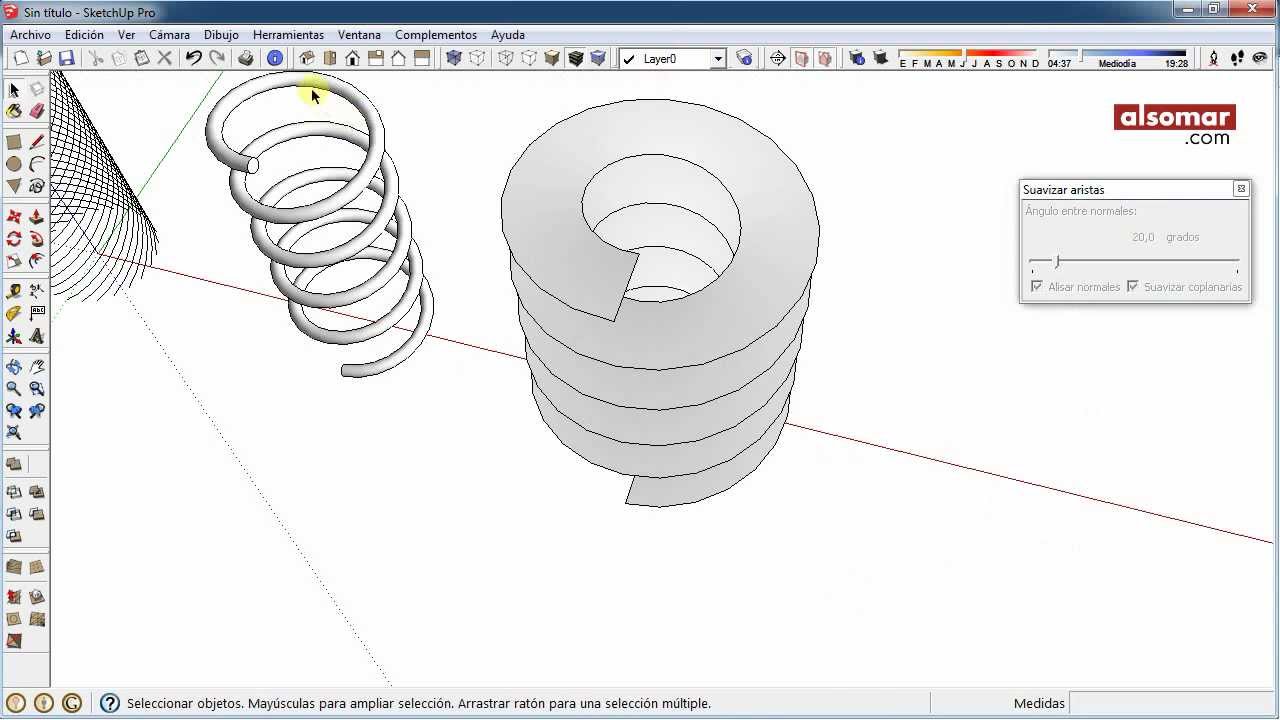Pick the Eraser tool

point(37,112)
